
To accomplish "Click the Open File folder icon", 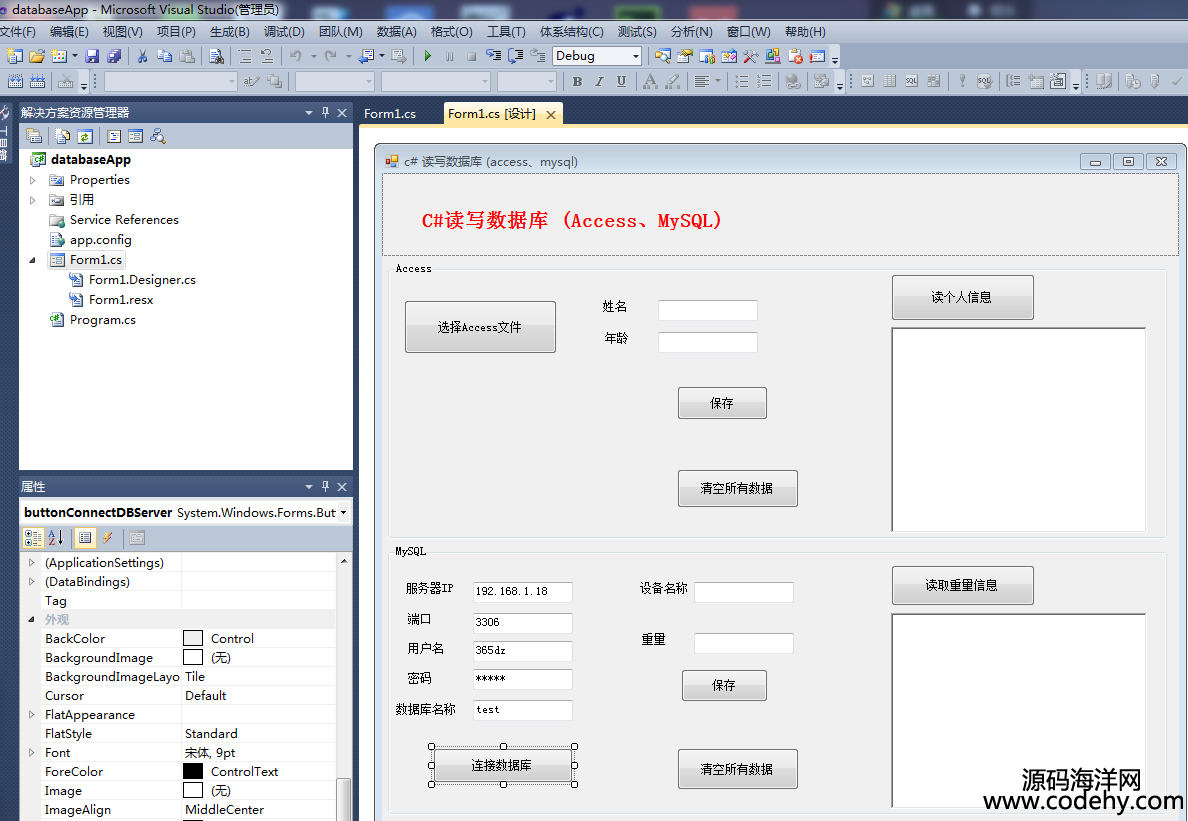I will [x=36, y=55].
